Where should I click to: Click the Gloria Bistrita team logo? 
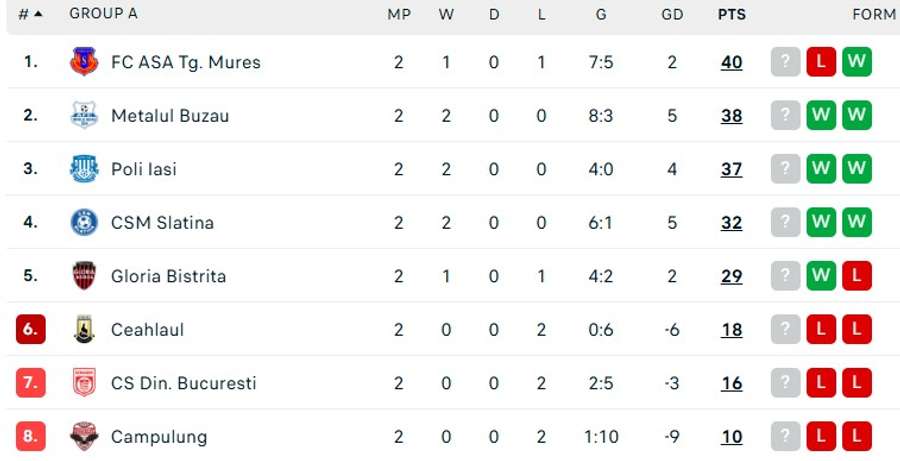[x=84, y=276]
